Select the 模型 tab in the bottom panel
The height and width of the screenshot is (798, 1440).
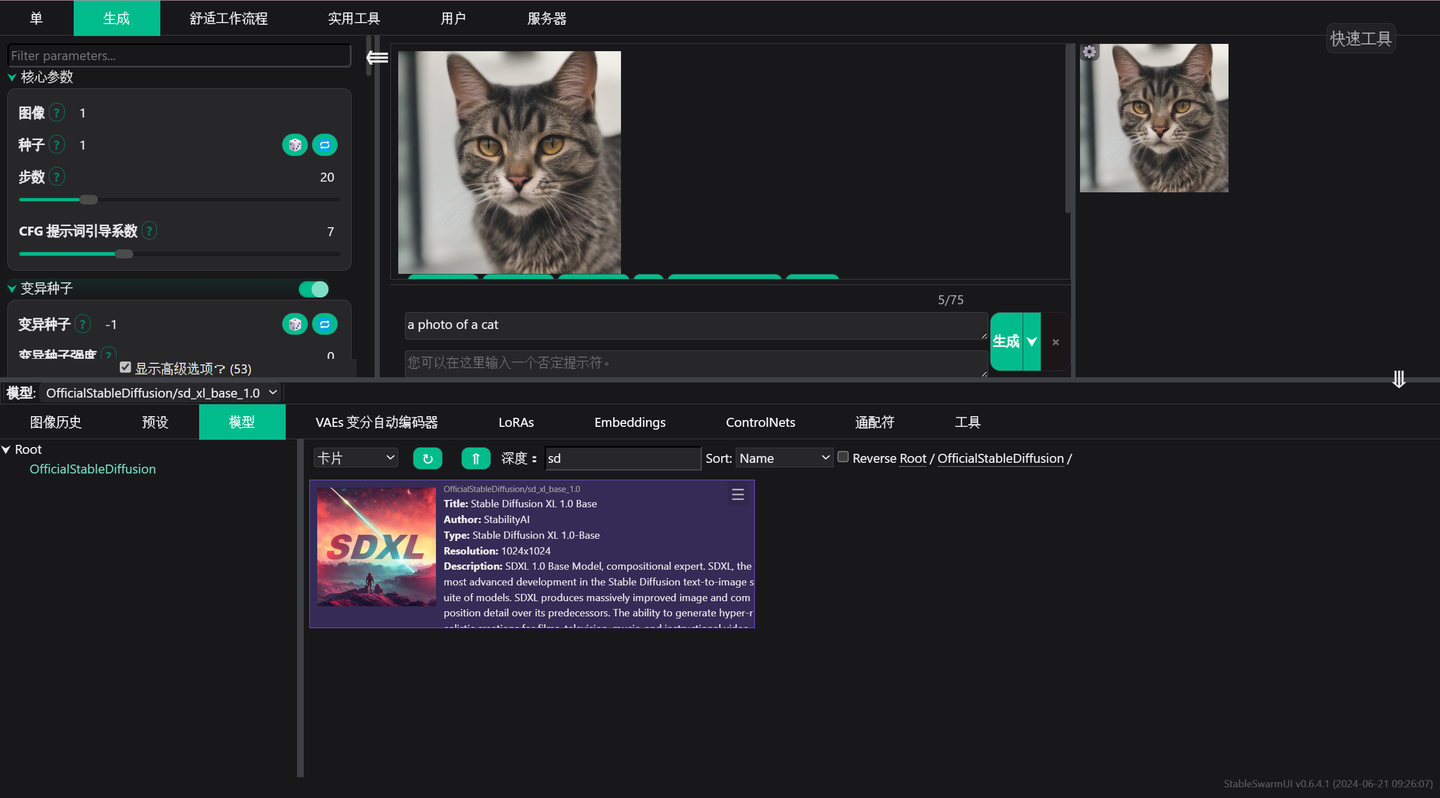tap(242, 422)
